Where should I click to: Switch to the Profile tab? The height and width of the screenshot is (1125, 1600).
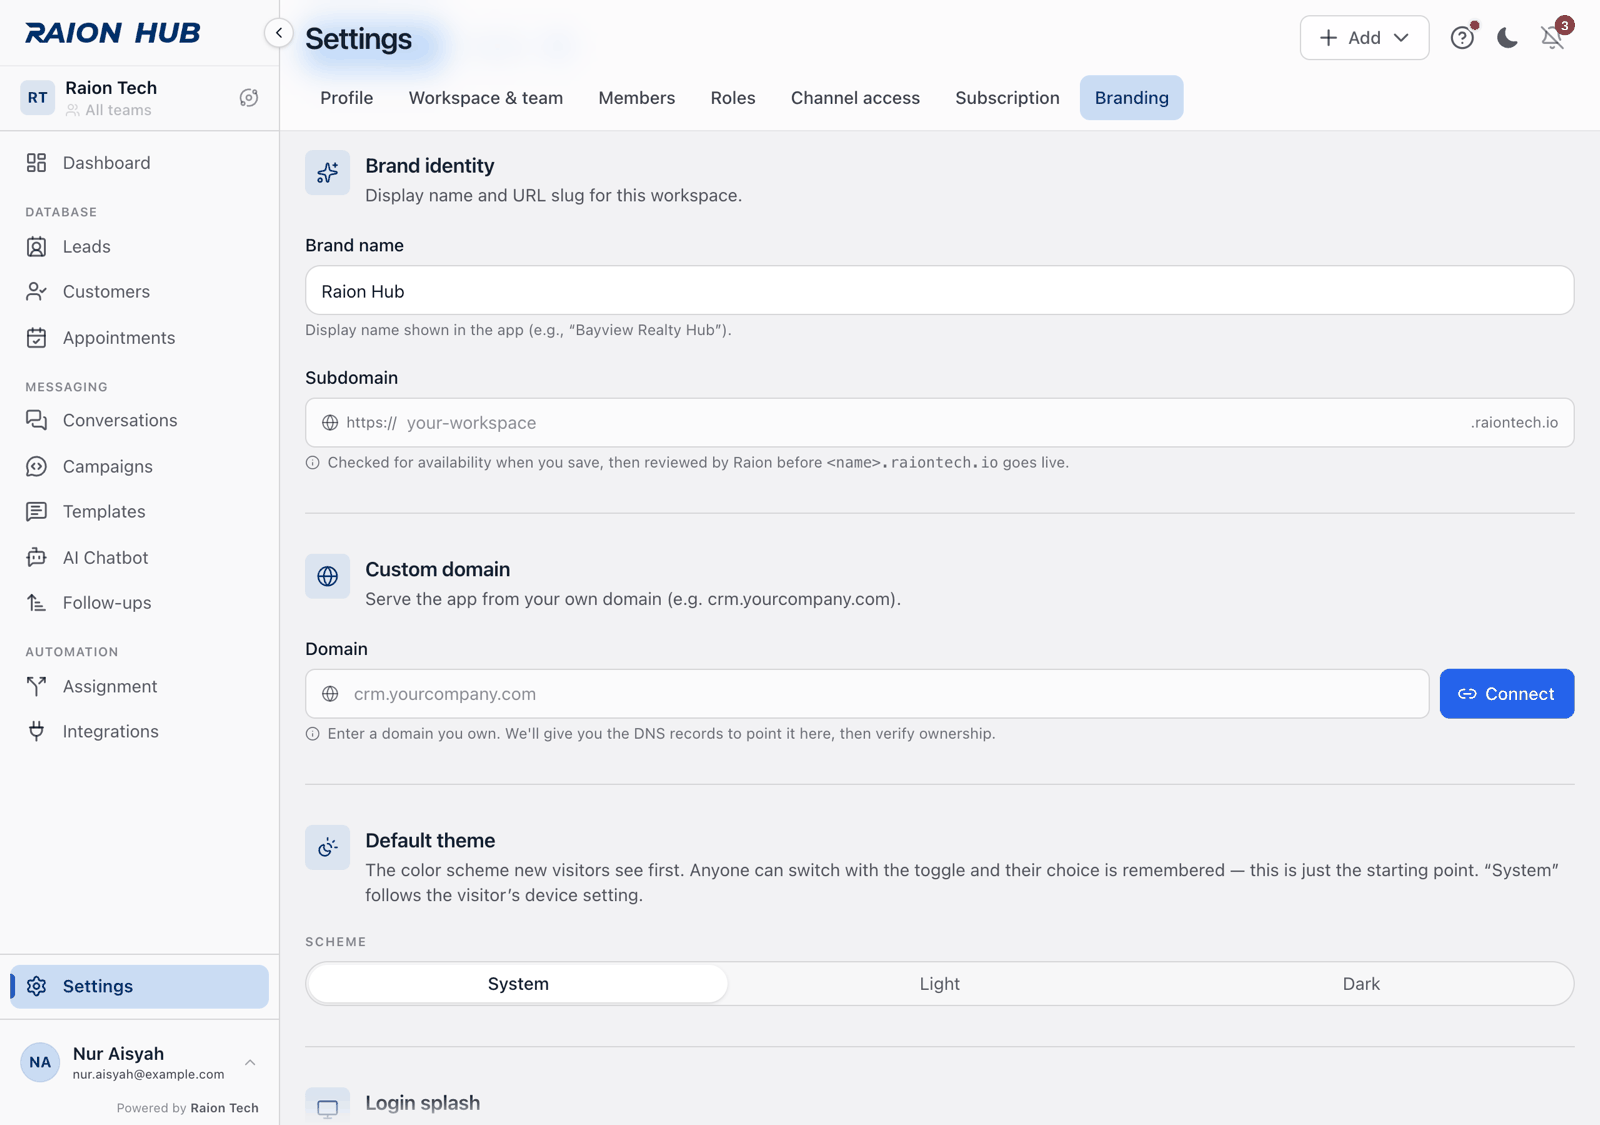pyautogui.click(x=347, y=98)
